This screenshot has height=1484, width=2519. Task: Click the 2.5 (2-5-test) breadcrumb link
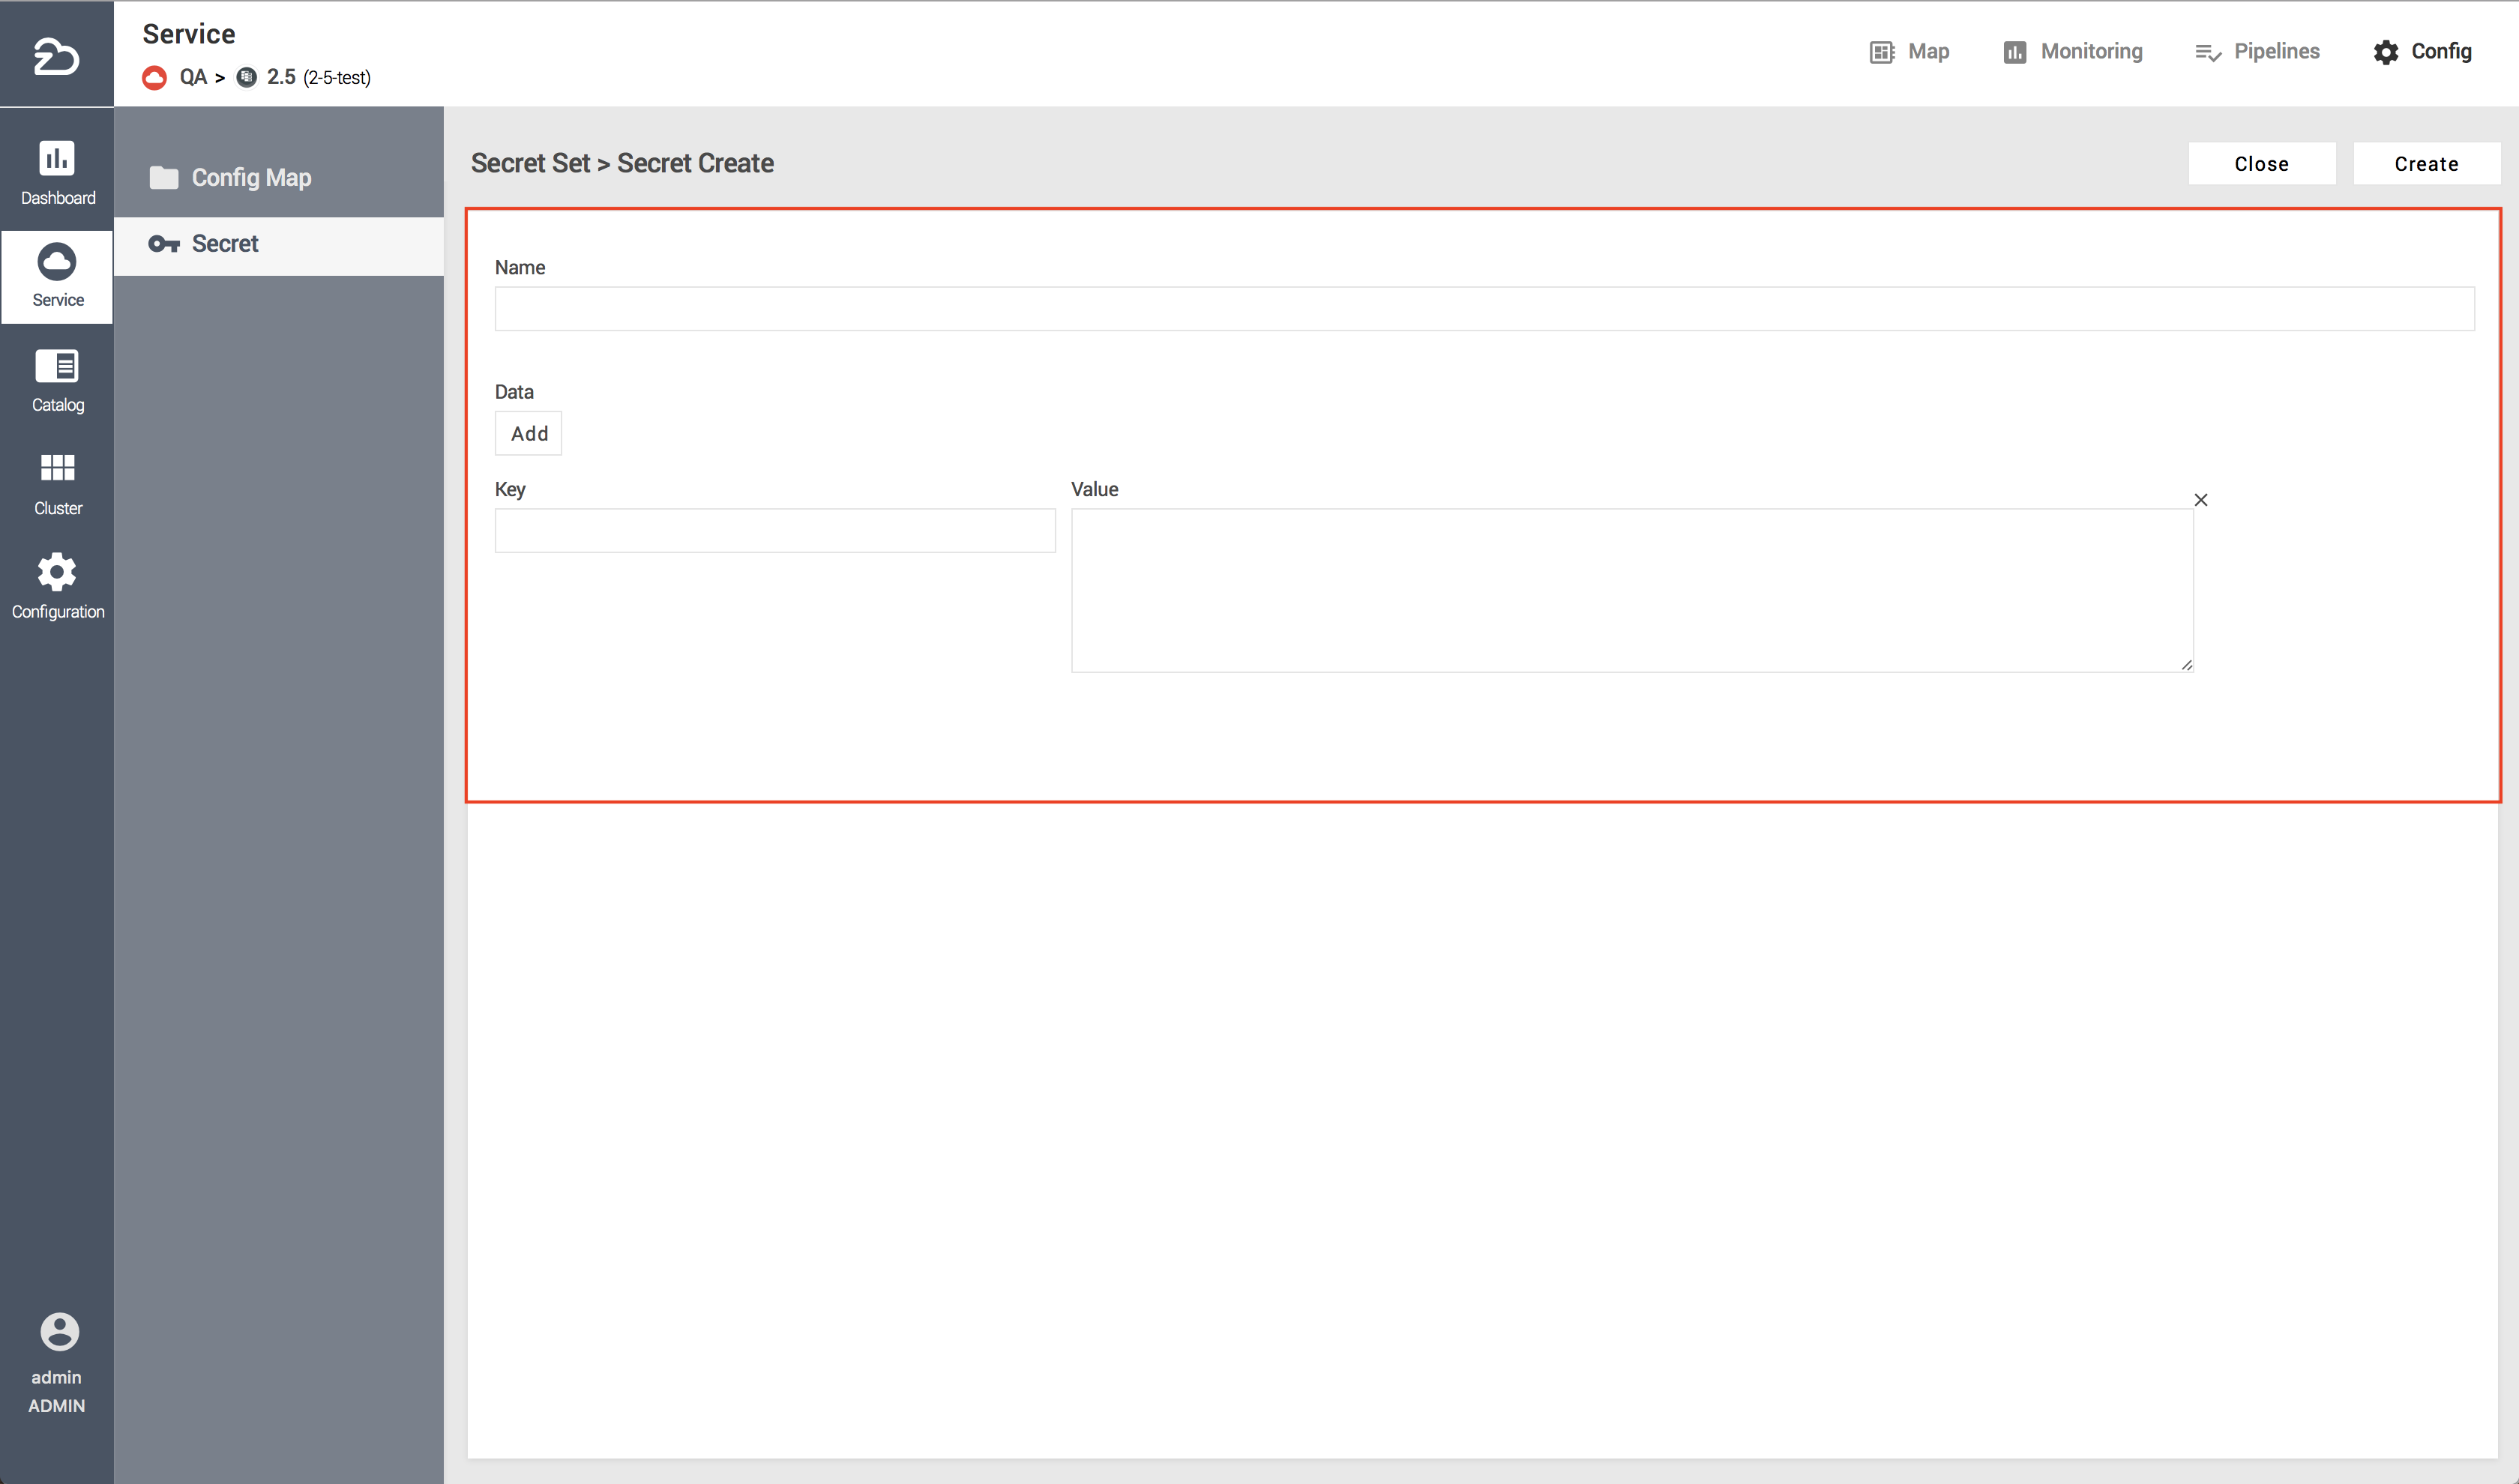(318, 77)
